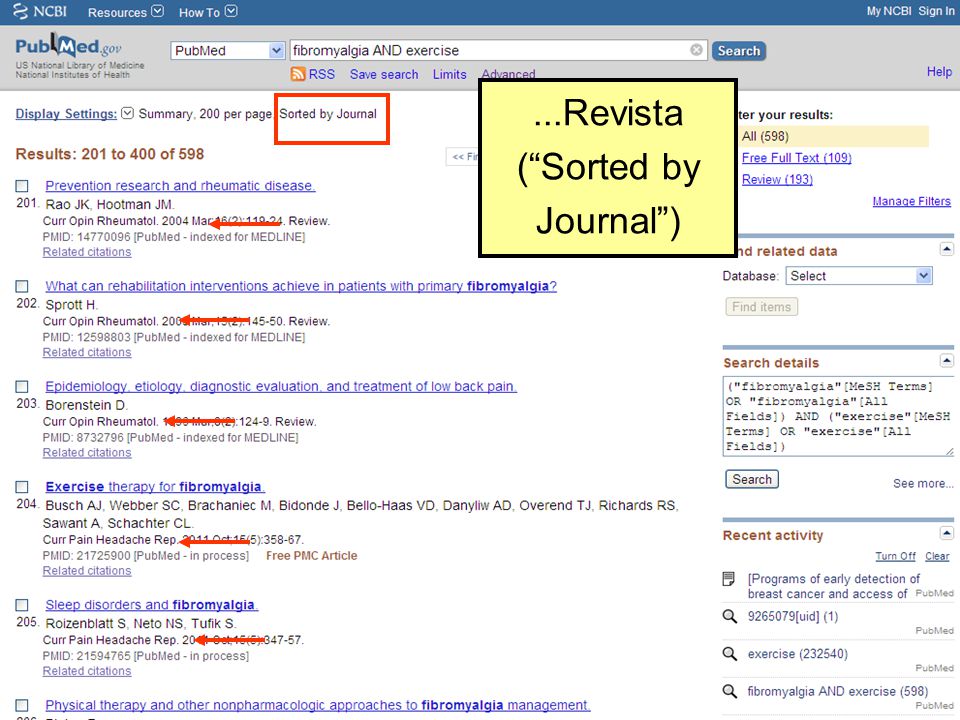This screenshot has height=720, width=960.
Task: Select the All (598) filter
Action: (x=765, y=136)
